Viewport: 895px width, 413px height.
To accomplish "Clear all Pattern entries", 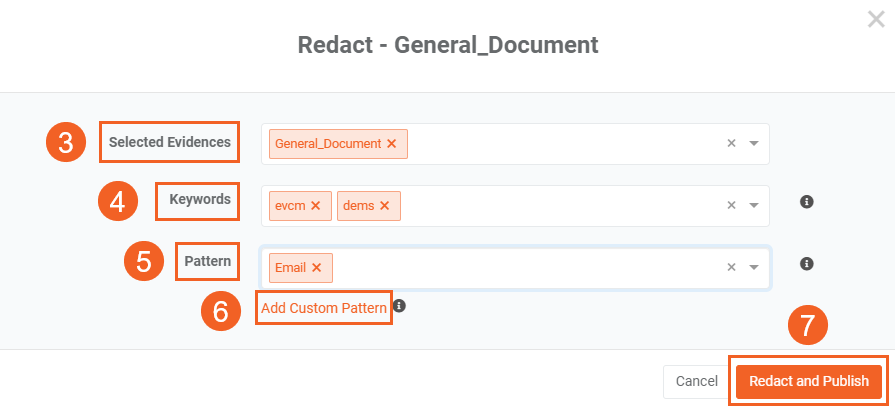I will 731,268.
